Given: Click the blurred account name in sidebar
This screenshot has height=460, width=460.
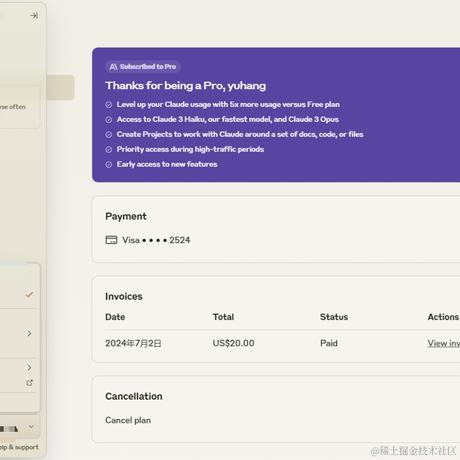Looking at the screenshot, I should pyautogui.click(x=9, y=429).
